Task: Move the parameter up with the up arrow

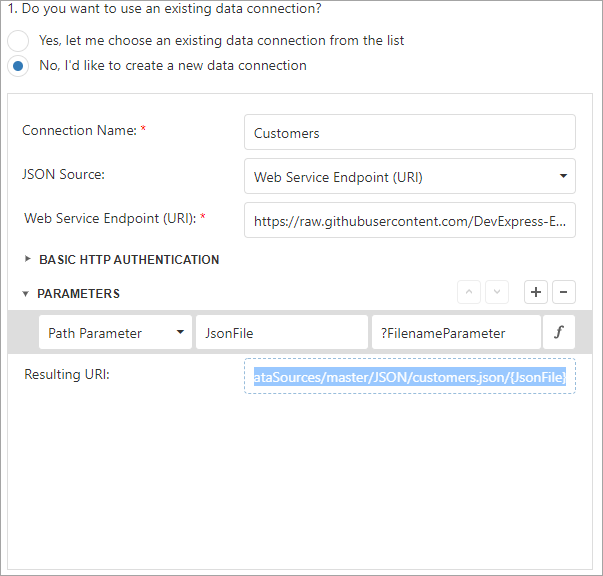Action: pos(470,292)
